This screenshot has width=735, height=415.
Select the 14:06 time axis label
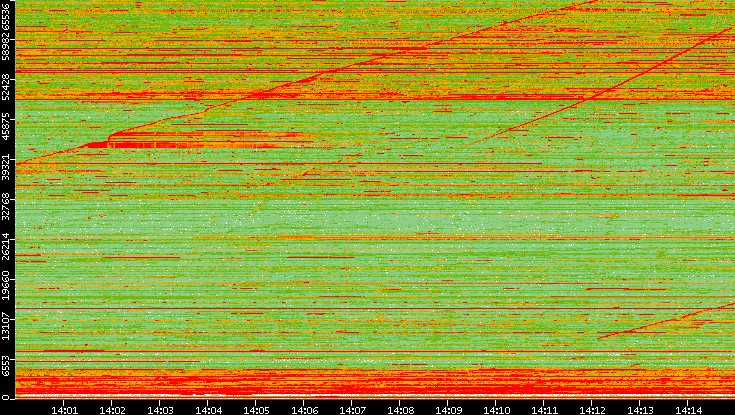tap(305, 409)
